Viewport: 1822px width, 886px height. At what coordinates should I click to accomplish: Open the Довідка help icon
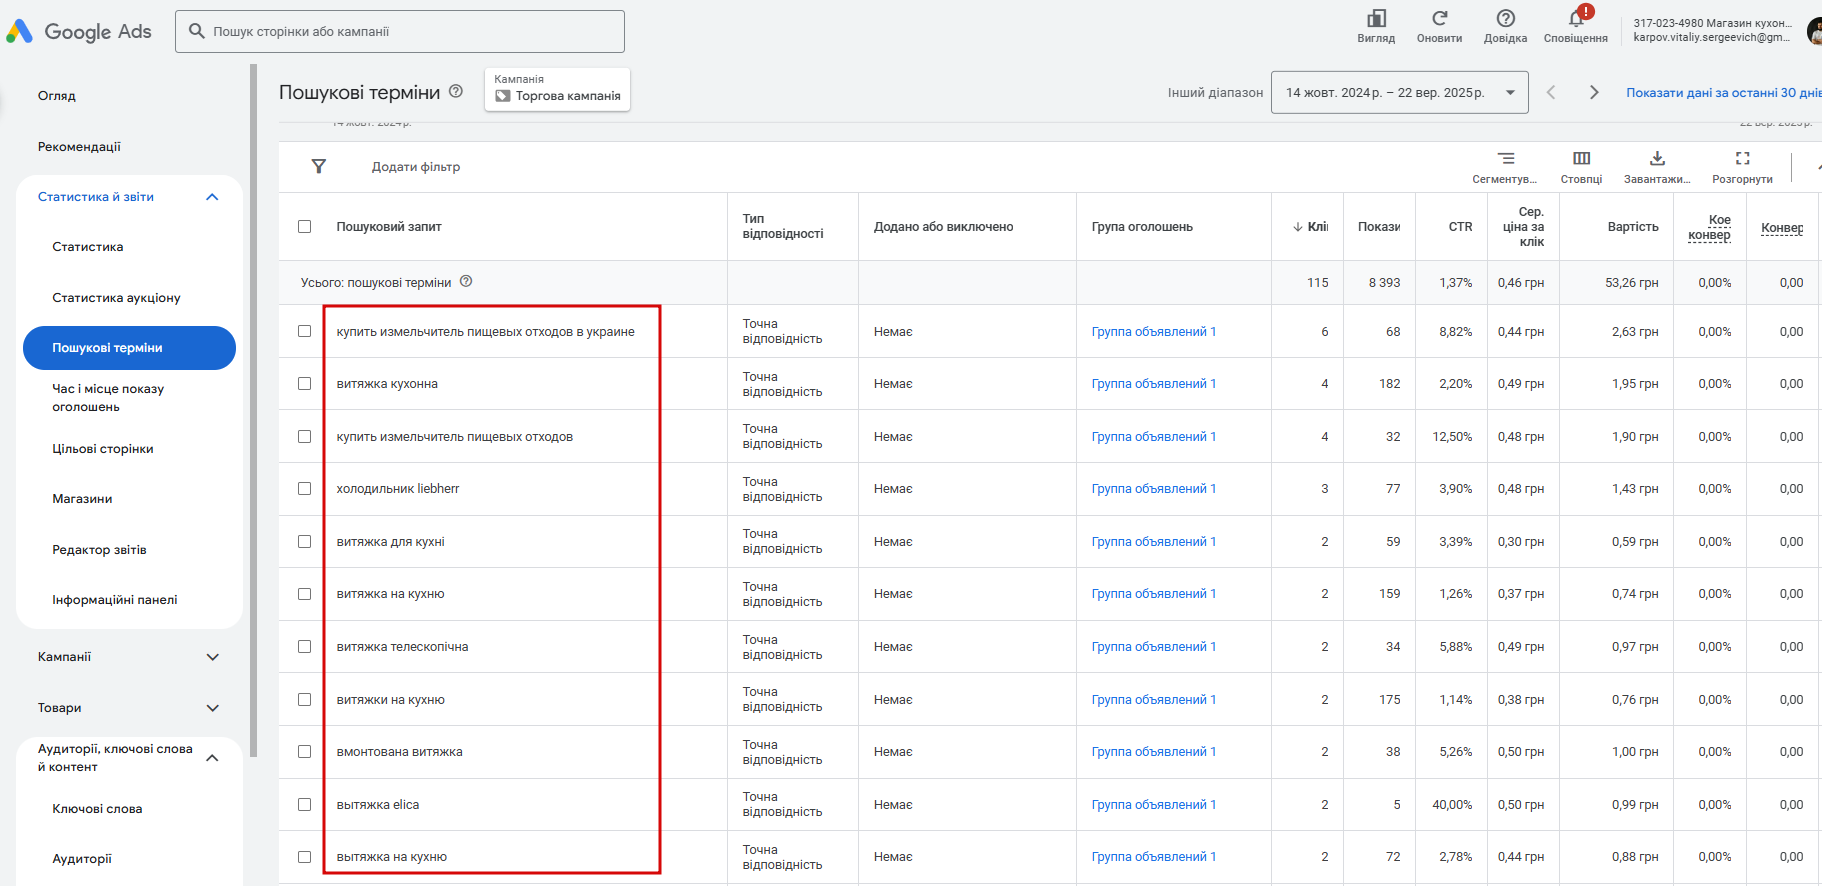tap(1505, 19)
